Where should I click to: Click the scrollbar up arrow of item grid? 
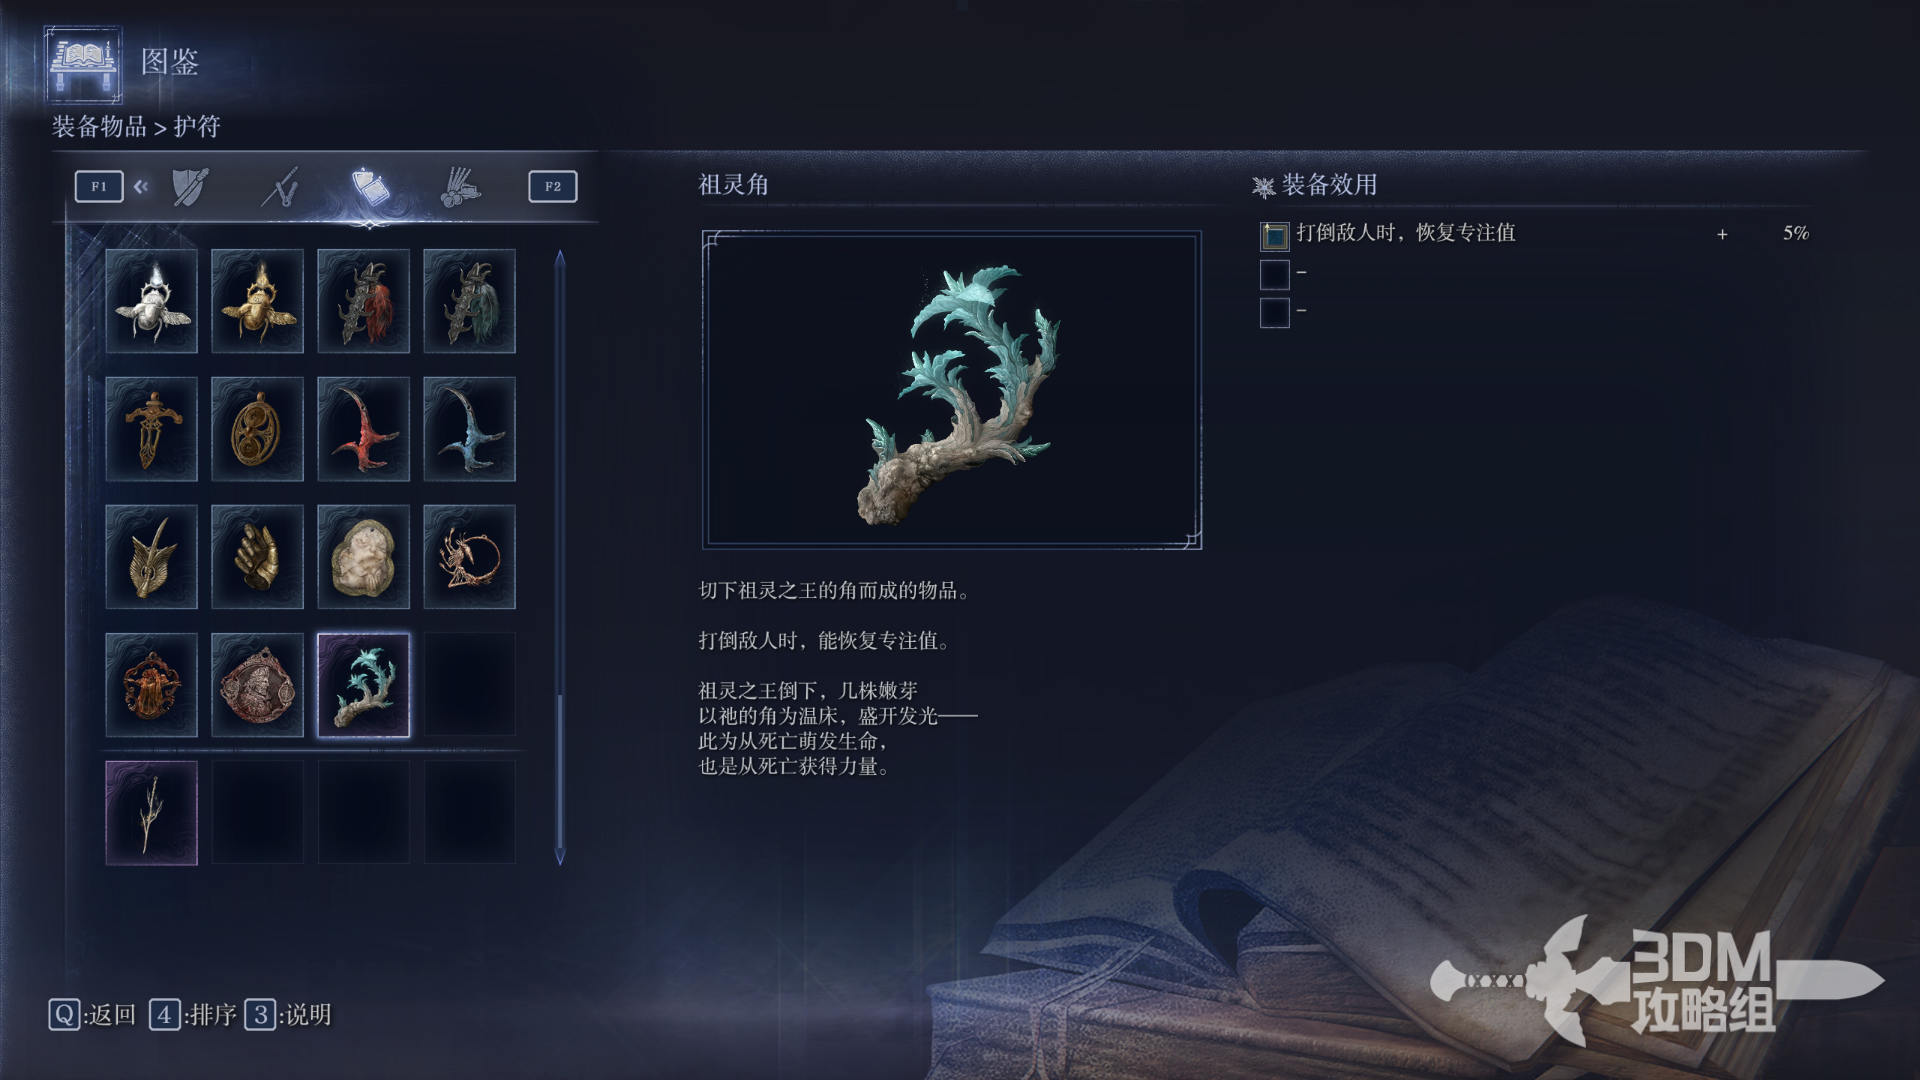click(x=560, y=259)
